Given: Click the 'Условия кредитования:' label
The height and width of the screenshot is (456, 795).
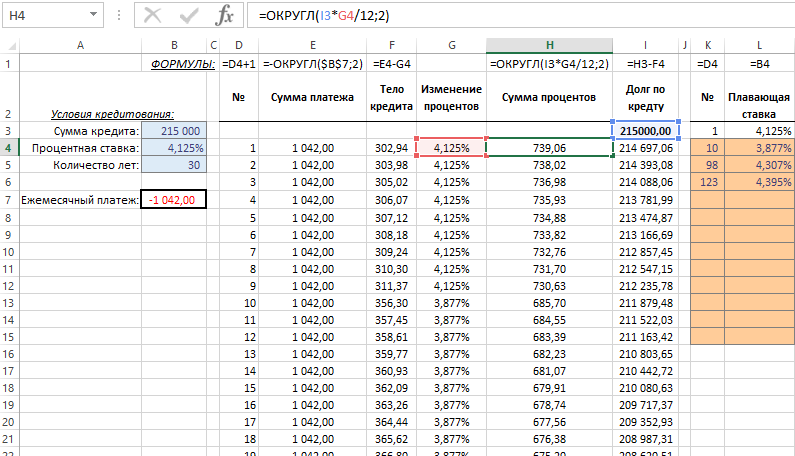Looking at the screenshot, I should tap(113, 114).
